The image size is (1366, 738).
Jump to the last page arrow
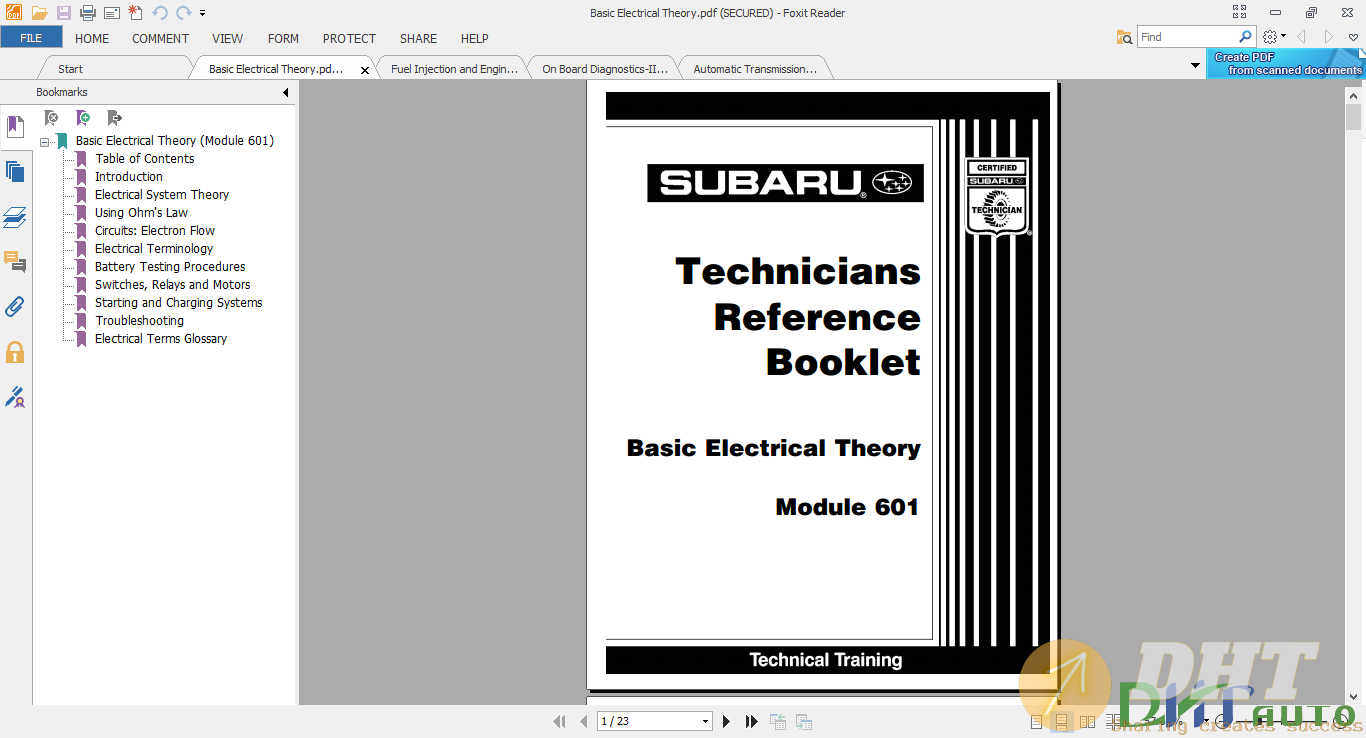pyautogui.click(x=752, y=721)
